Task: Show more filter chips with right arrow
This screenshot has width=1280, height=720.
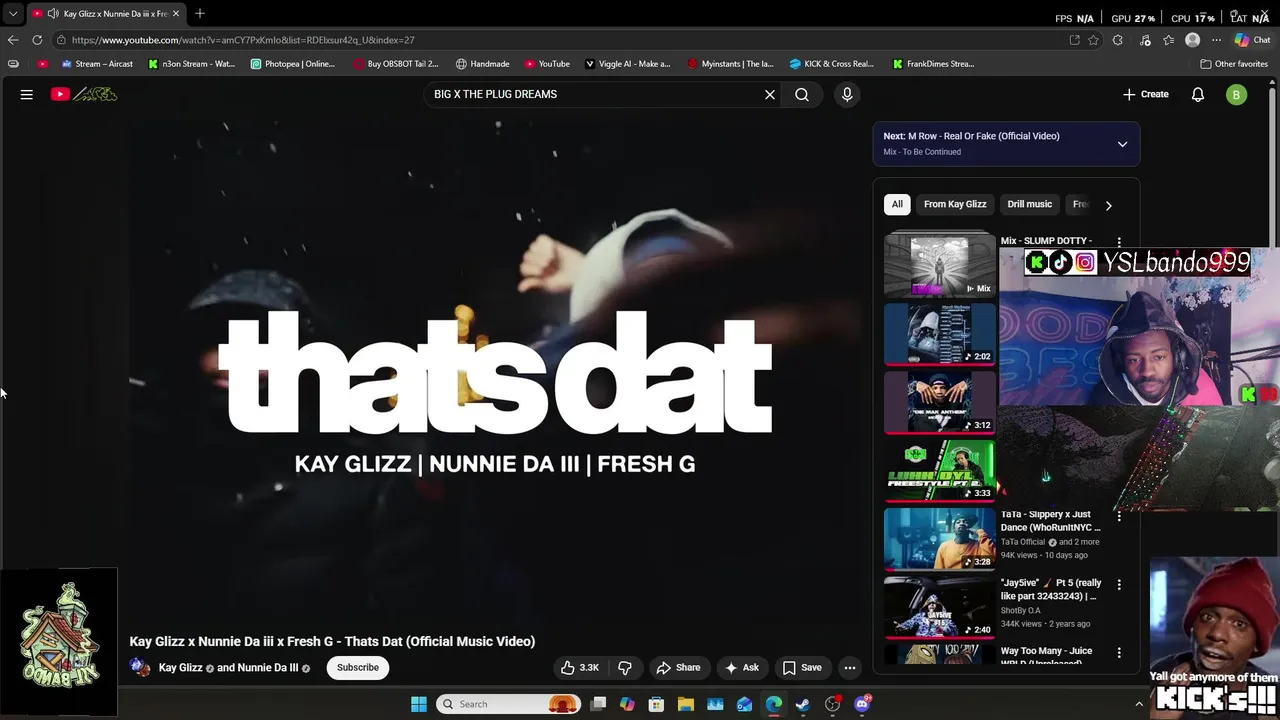Action: (x=1108, y=205)
